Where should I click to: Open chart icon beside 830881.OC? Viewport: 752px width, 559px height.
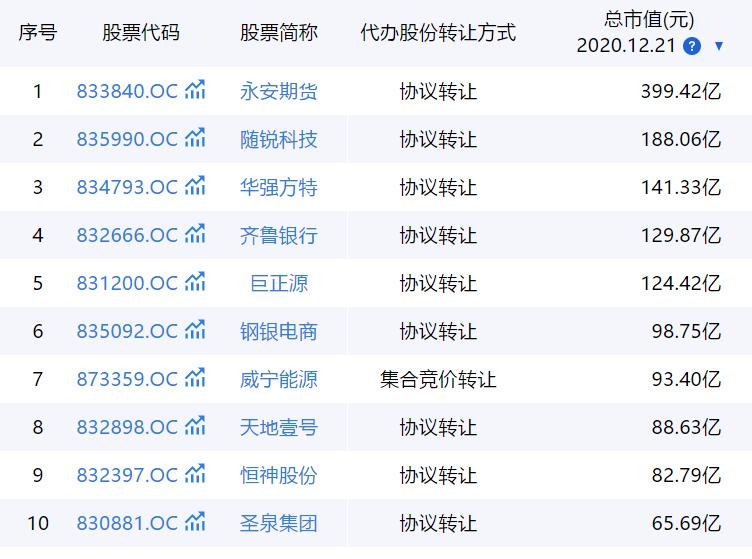tap(195, 521)
